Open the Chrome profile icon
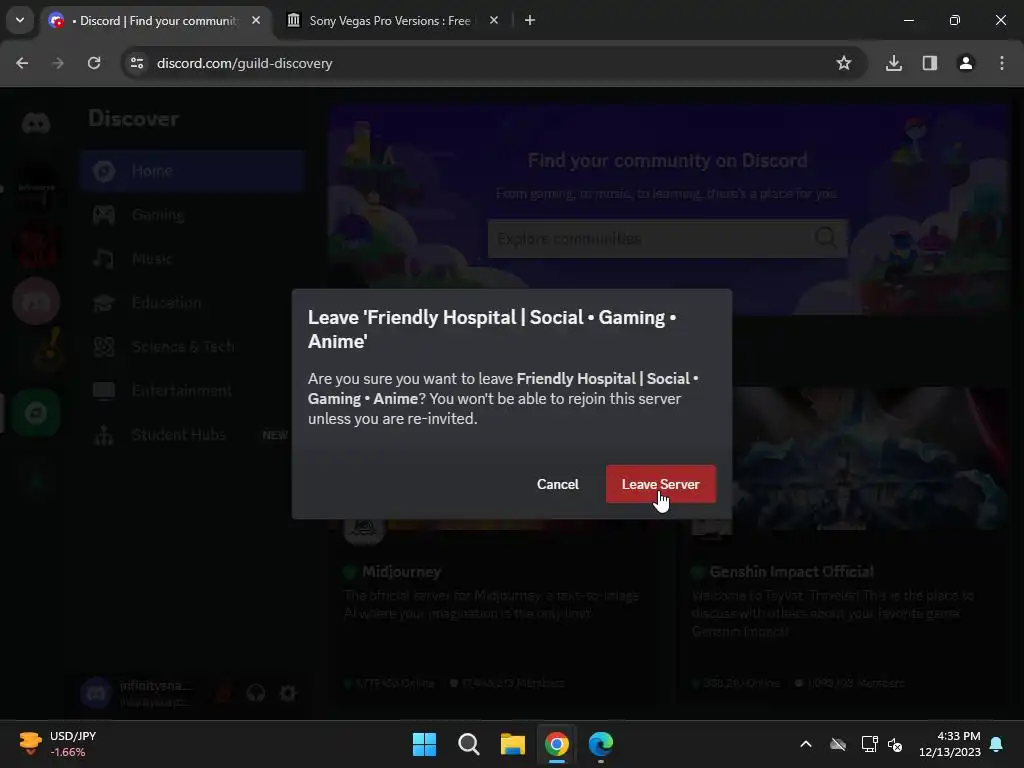1024x768 pixels. point(966,63)
